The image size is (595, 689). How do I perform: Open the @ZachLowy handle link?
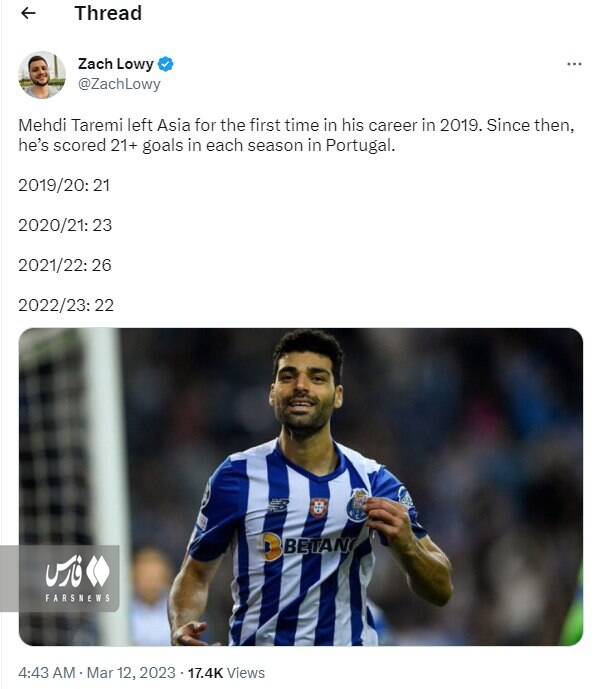119,83
